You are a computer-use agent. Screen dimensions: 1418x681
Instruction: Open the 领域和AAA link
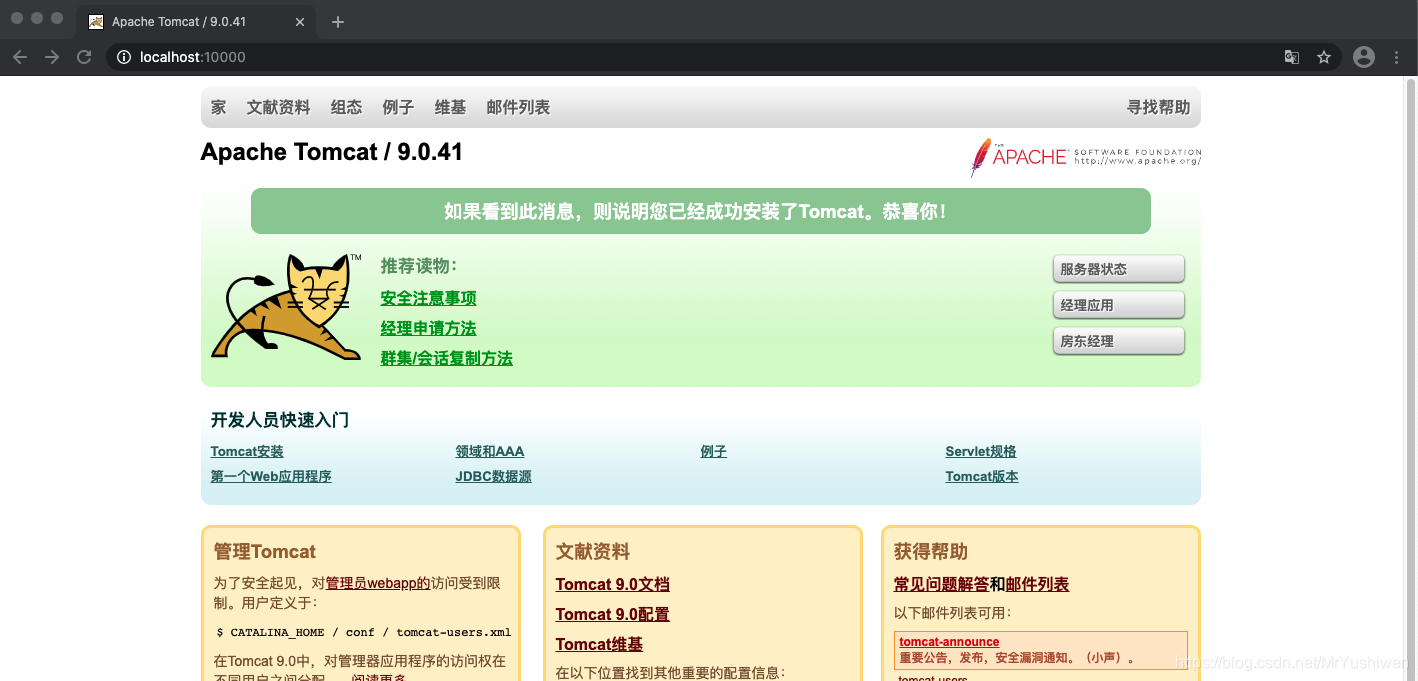(490, 451)
